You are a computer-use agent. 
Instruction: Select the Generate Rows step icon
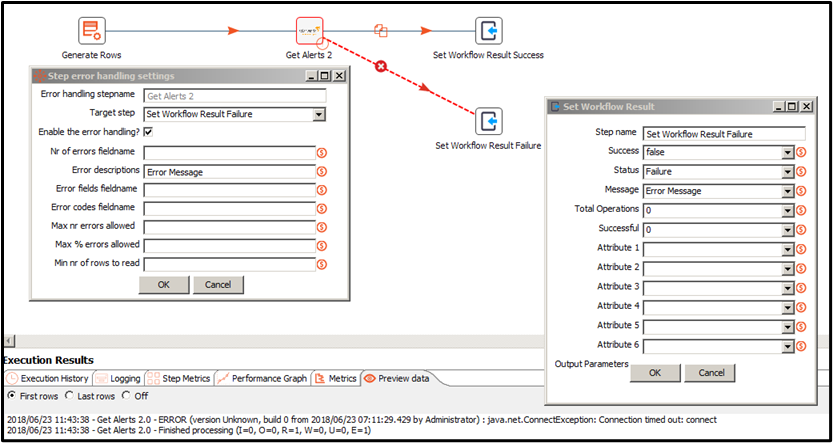pyautogui.click(x=92, y=31)
